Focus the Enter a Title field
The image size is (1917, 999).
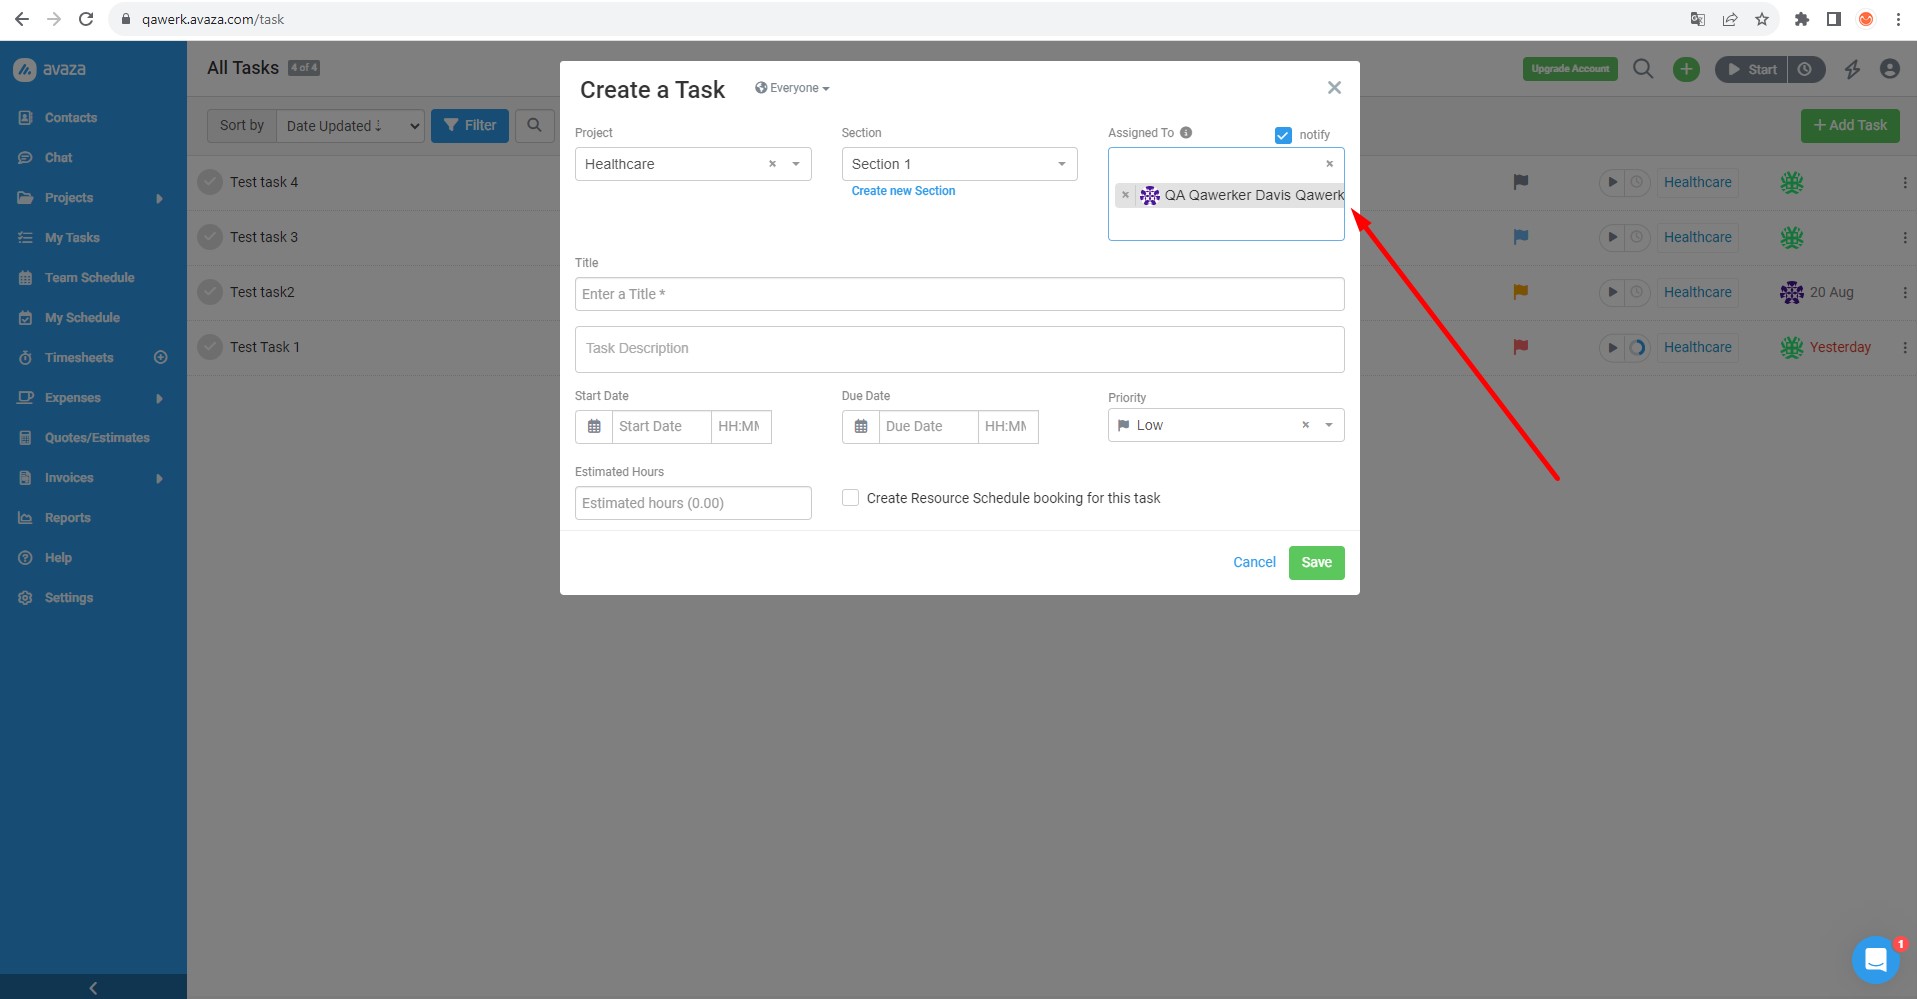959,294
